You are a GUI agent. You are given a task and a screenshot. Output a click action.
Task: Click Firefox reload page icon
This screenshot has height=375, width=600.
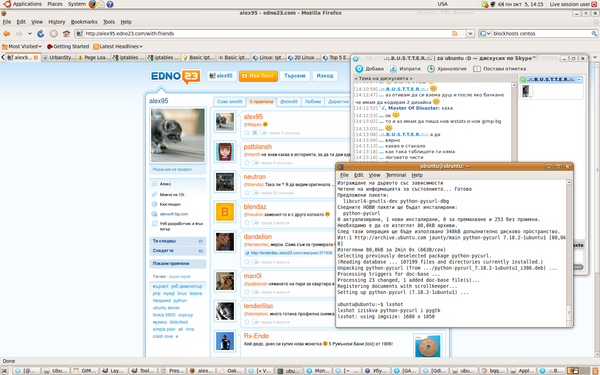(x=41, y=34)
